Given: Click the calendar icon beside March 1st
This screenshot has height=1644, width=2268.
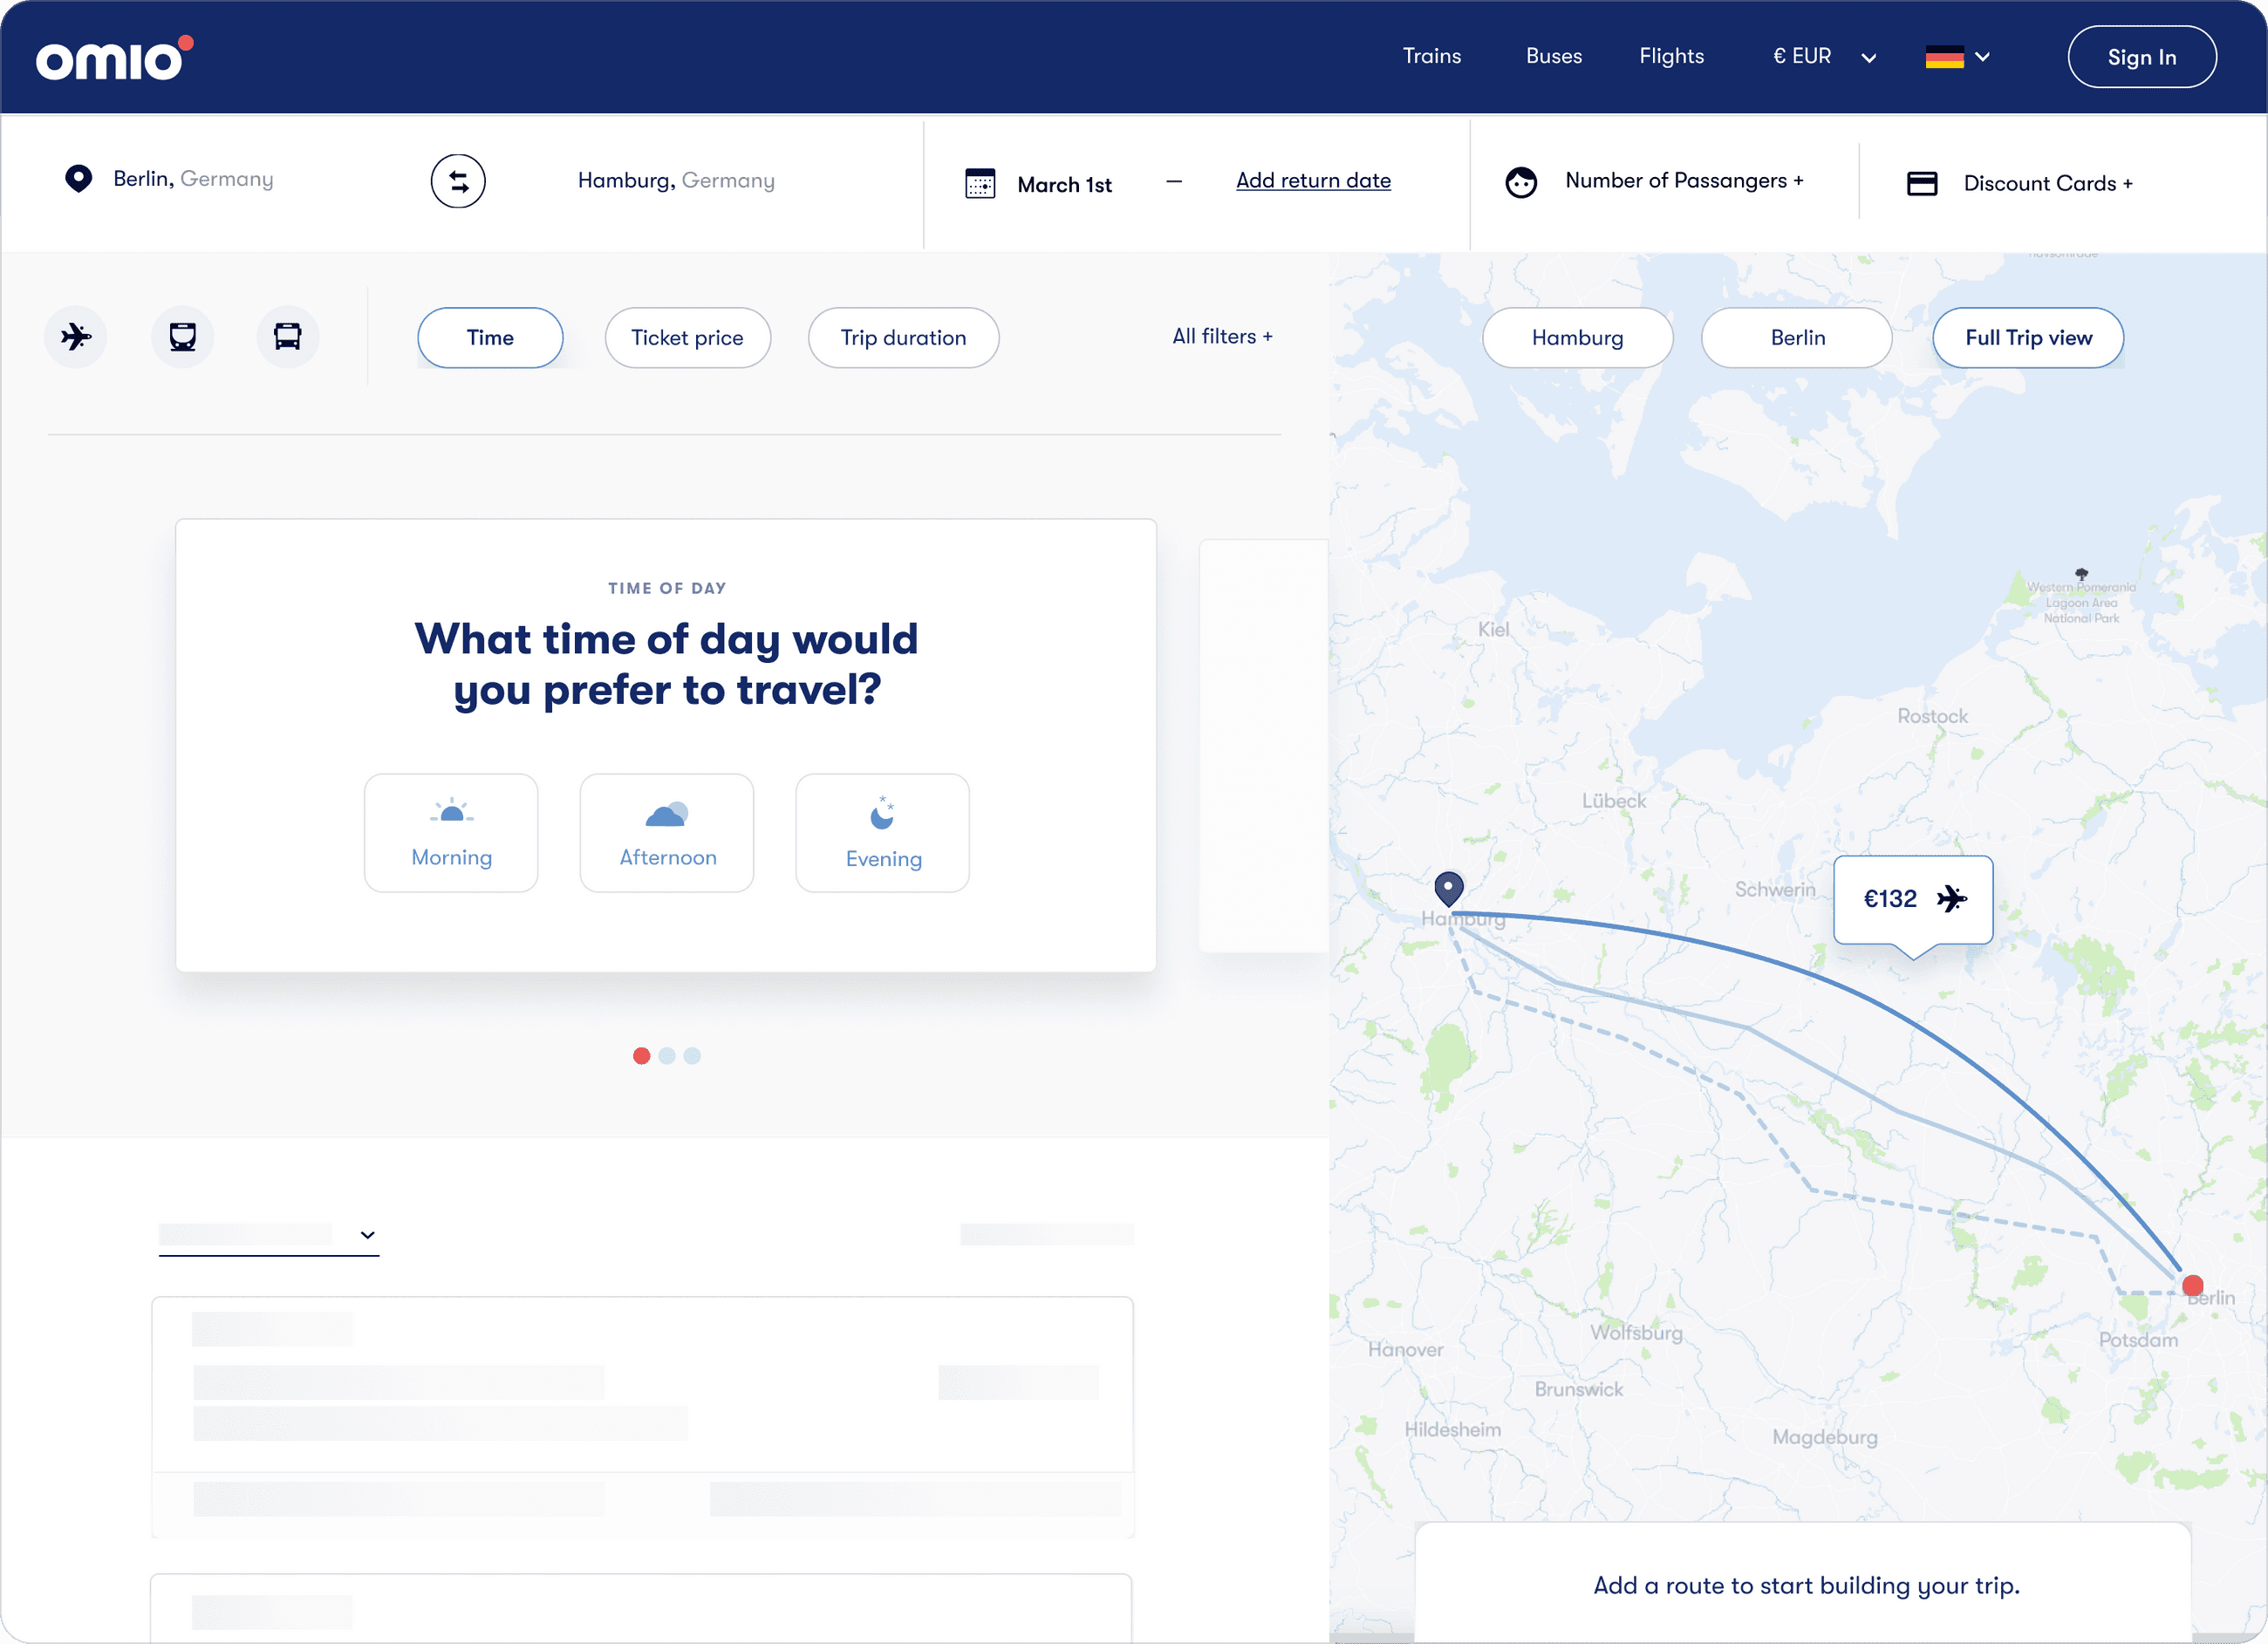Looking at the screenshot, I should pyautogui.click(x=980, y=184).
